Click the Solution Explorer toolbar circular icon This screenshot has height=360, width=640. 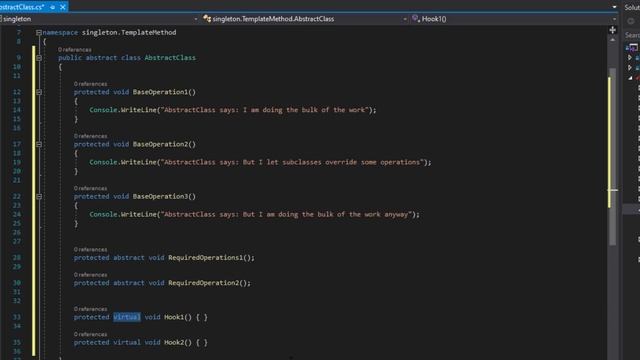[631, 21]
